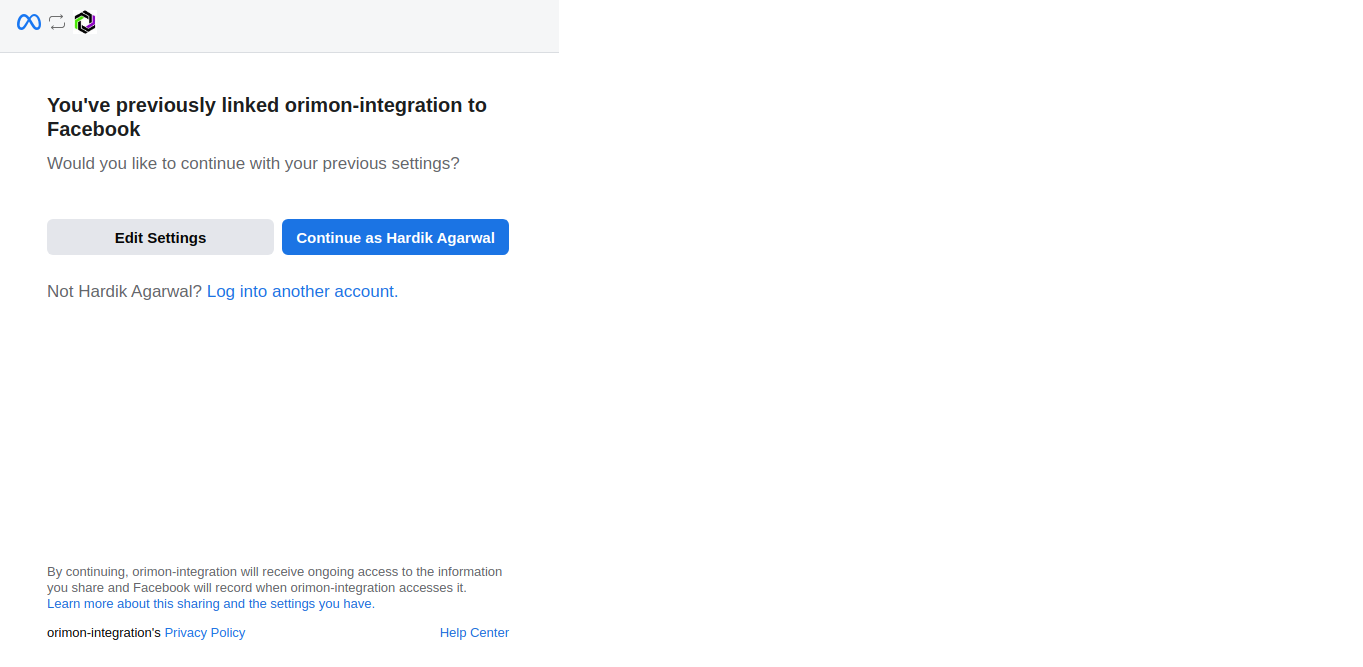Click the two-way transfer arrows icon
The image size is (1363, 667).
(x=57, y=22)
